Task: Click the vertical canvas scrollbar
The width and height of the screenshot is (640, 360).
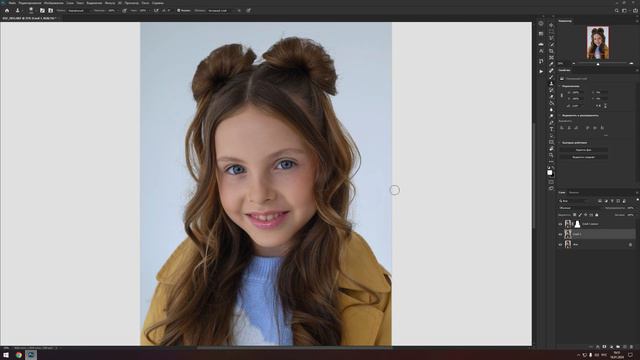Action: pyautogui.click(x=533, y=176)
